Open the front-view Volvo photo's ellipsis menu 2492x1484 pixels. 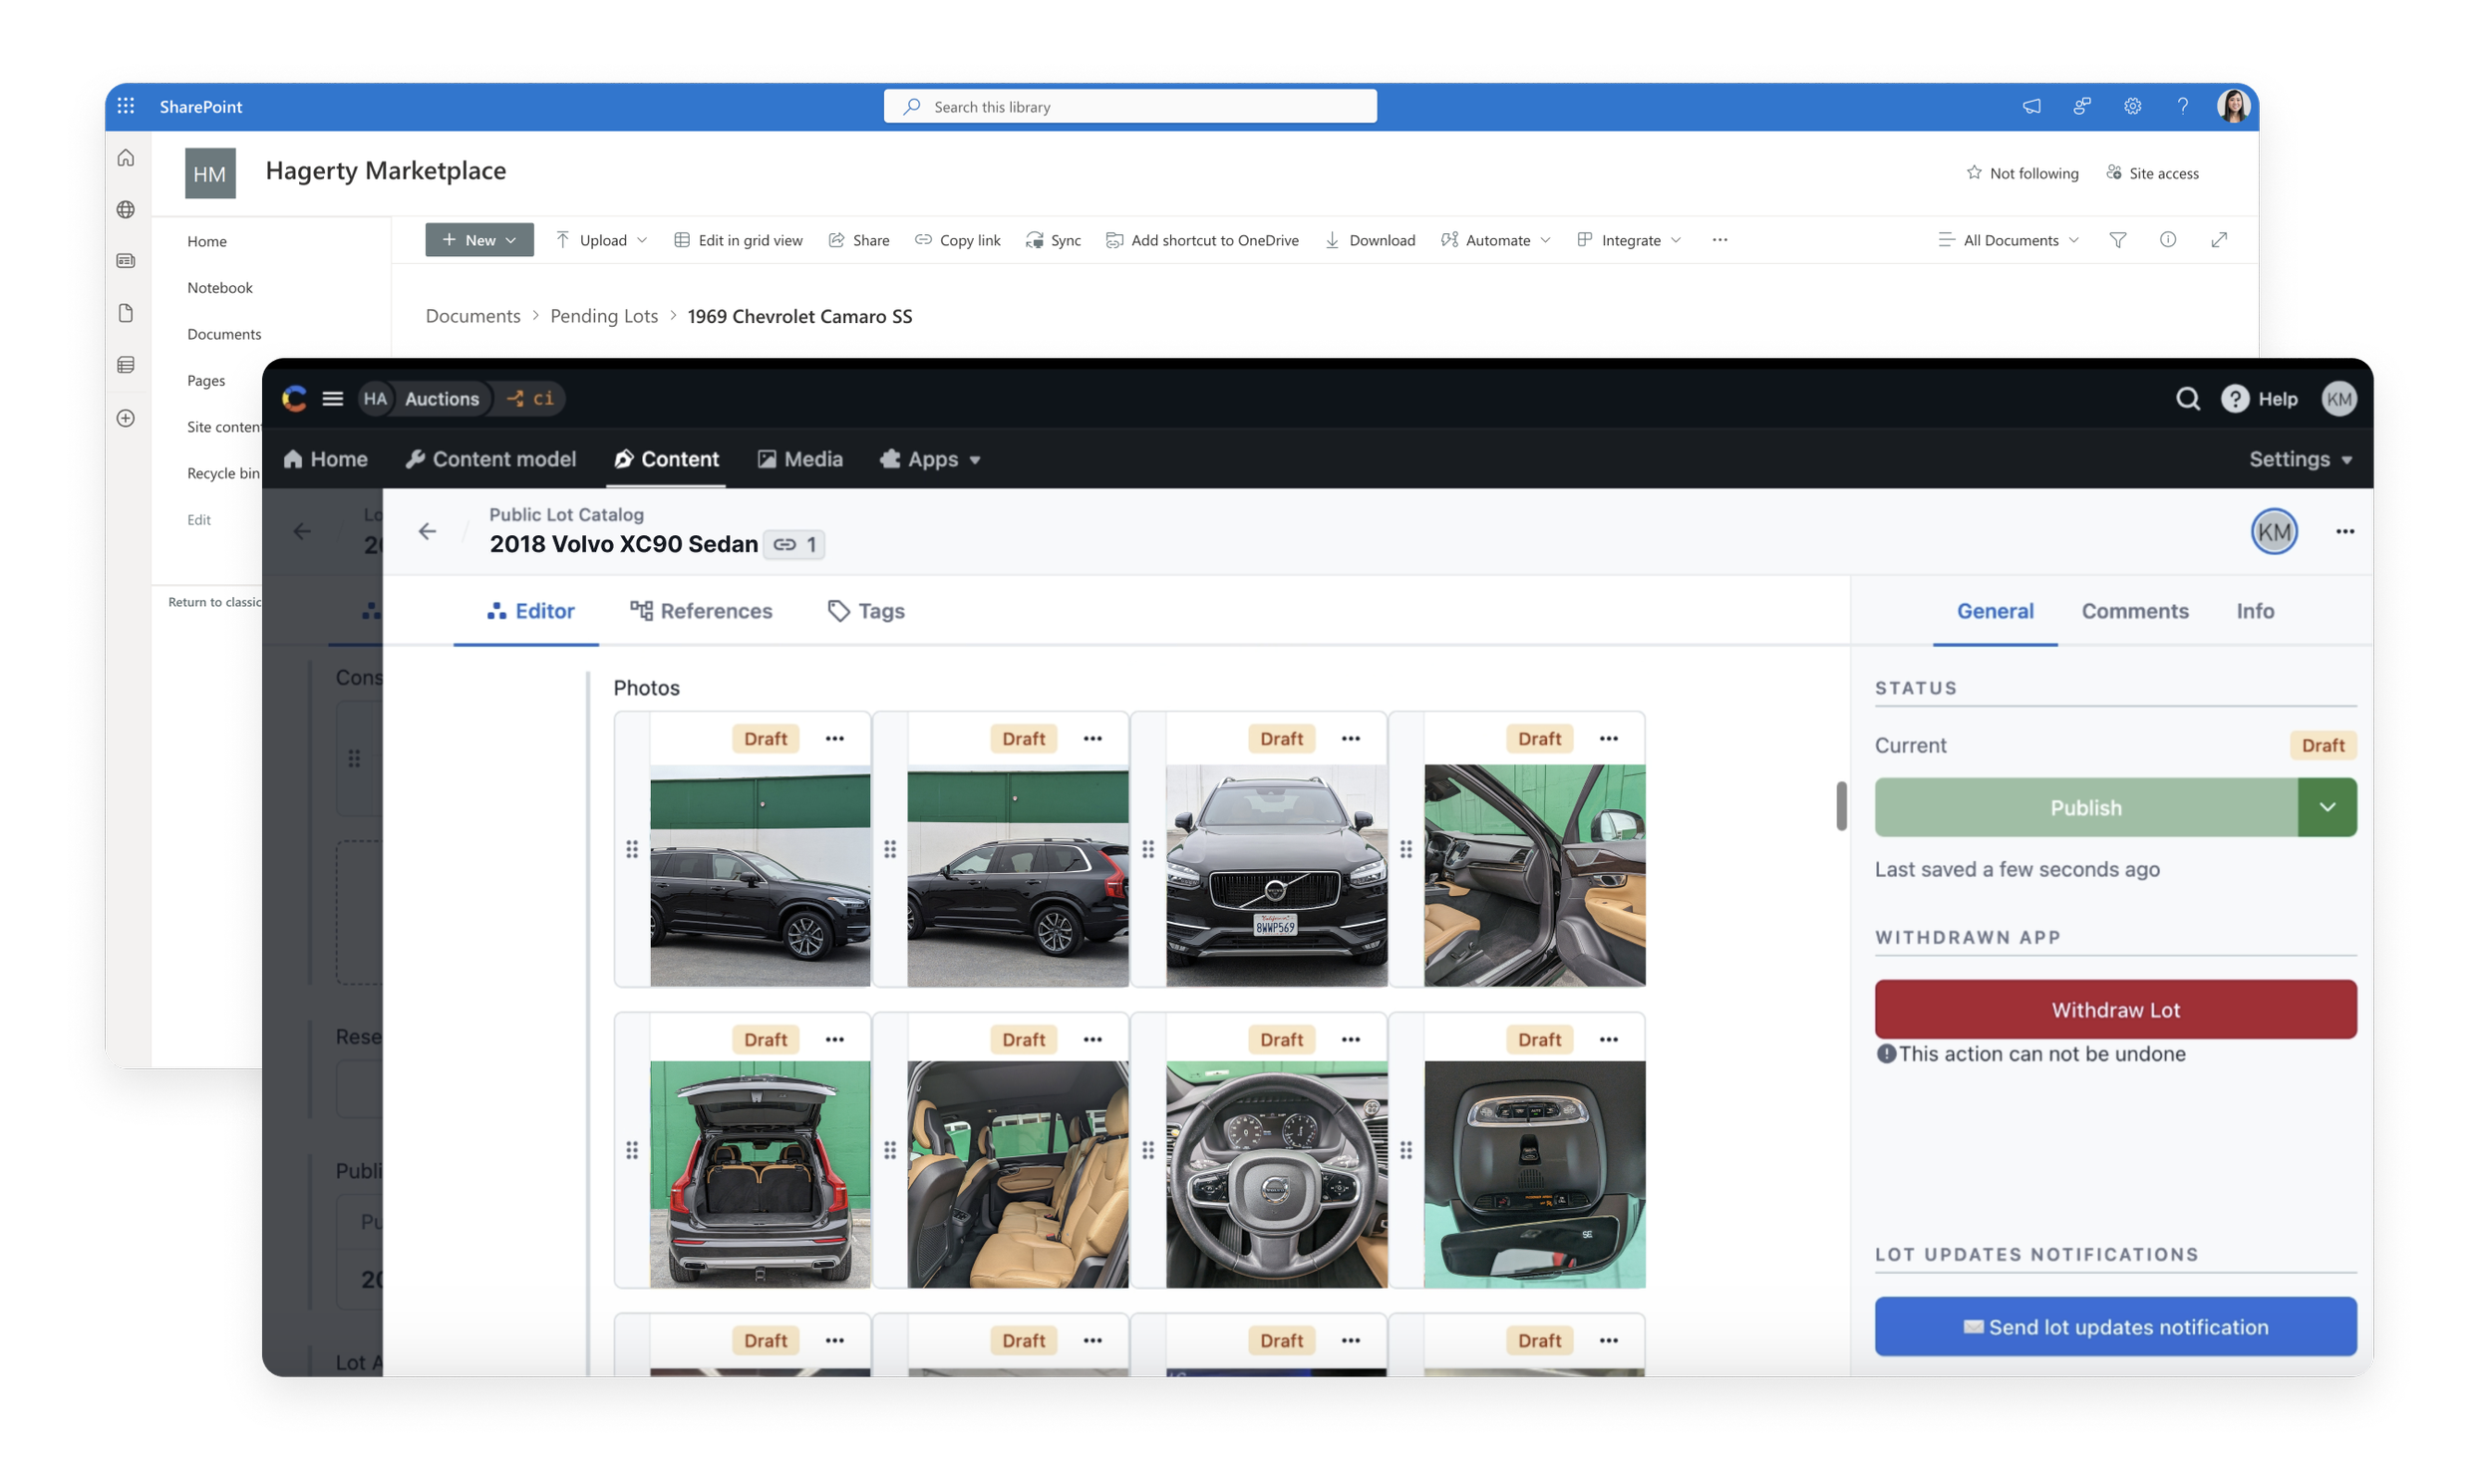(1350, 739)
